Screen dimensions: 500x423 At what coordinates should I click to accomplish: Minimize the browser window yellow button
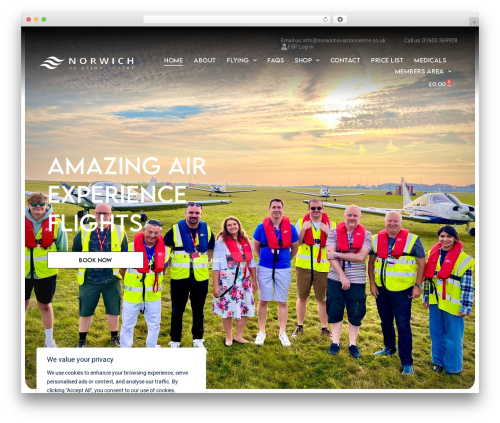pyautogui.click(x=36, y=19)
